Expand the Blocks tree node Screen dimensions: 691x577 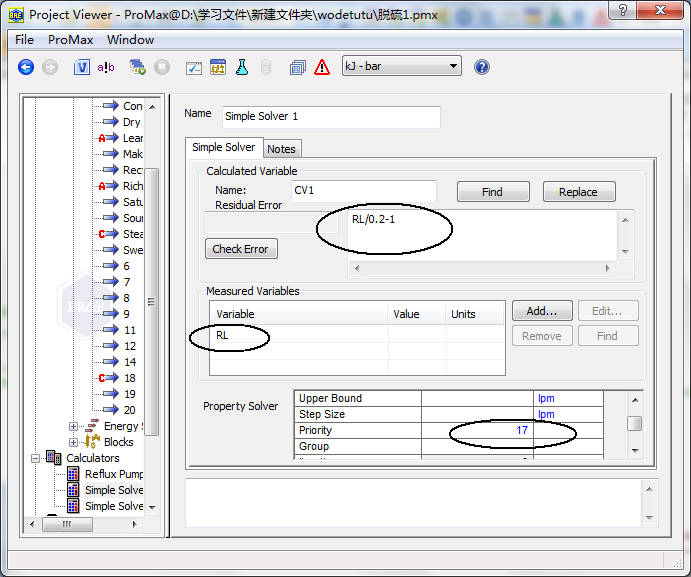[x=73, y=442]
